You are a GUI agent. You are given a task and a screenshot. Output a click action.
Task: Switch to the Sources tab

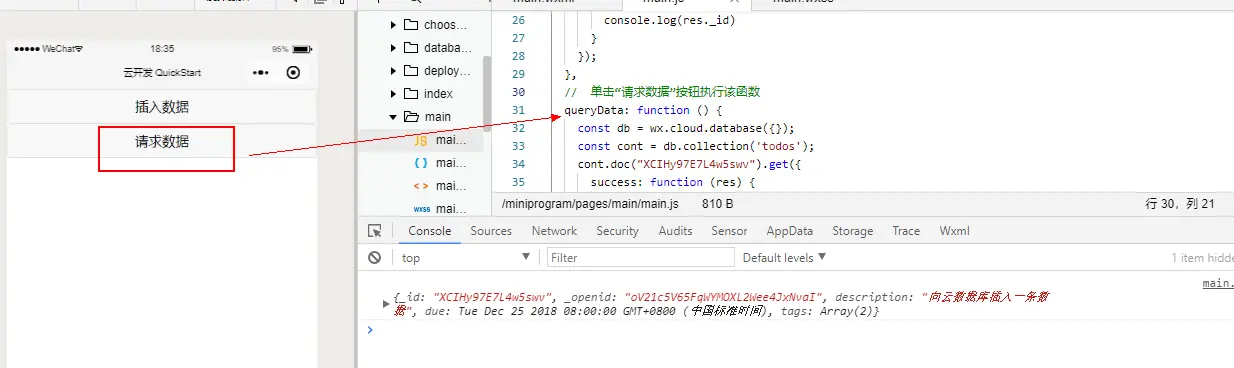491,231
